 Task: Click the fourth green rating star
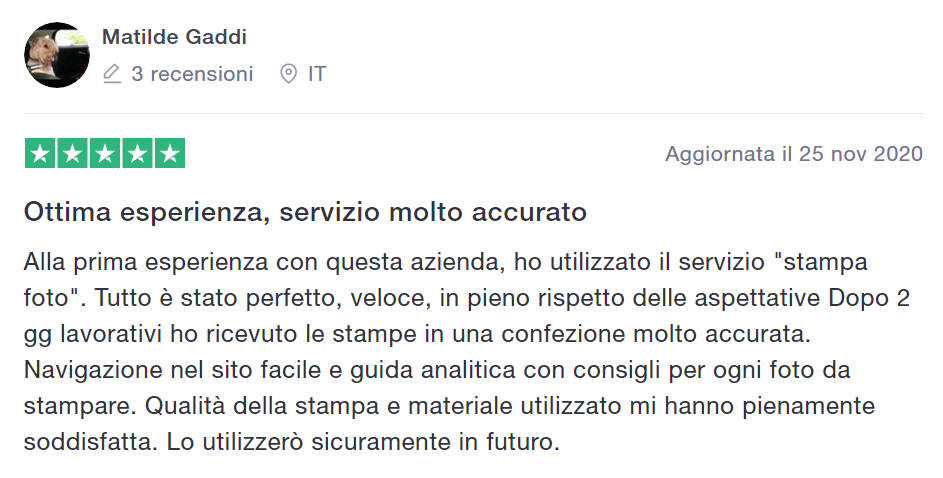[137, 153]
